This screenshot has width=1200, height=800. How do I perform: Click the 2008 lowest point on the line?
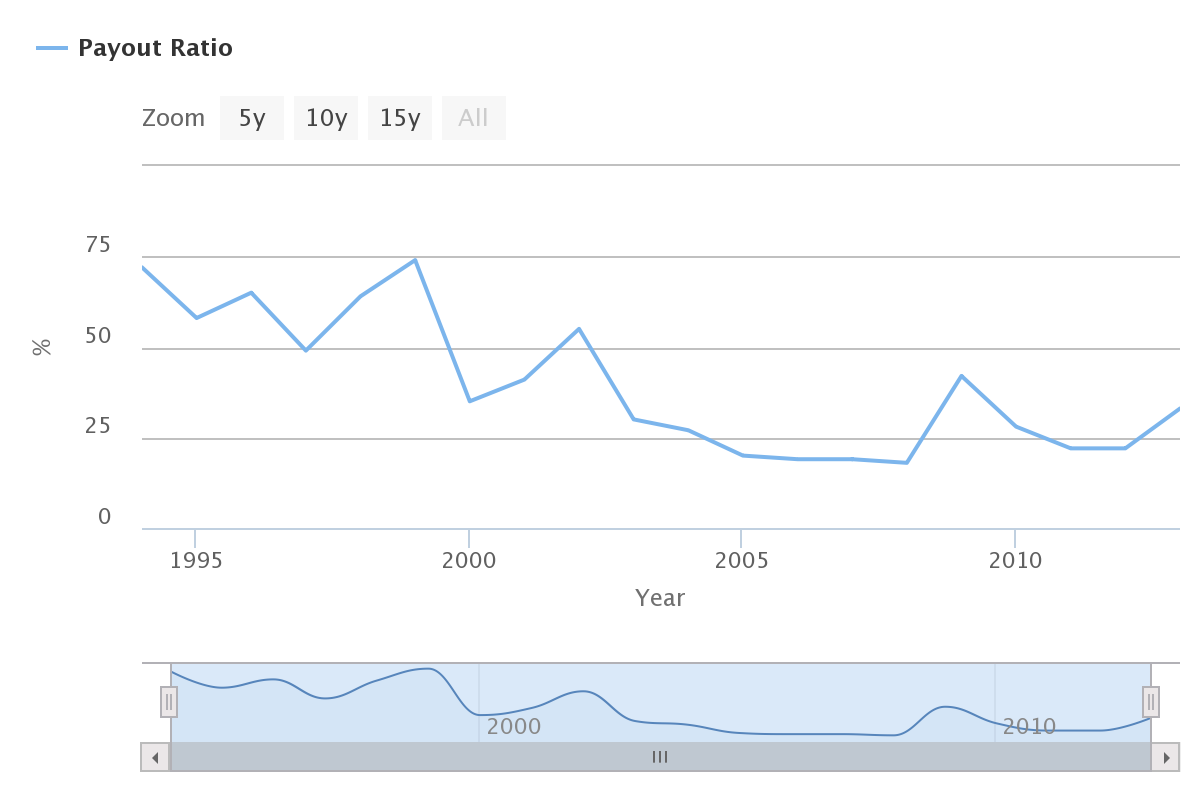[906, 462]
